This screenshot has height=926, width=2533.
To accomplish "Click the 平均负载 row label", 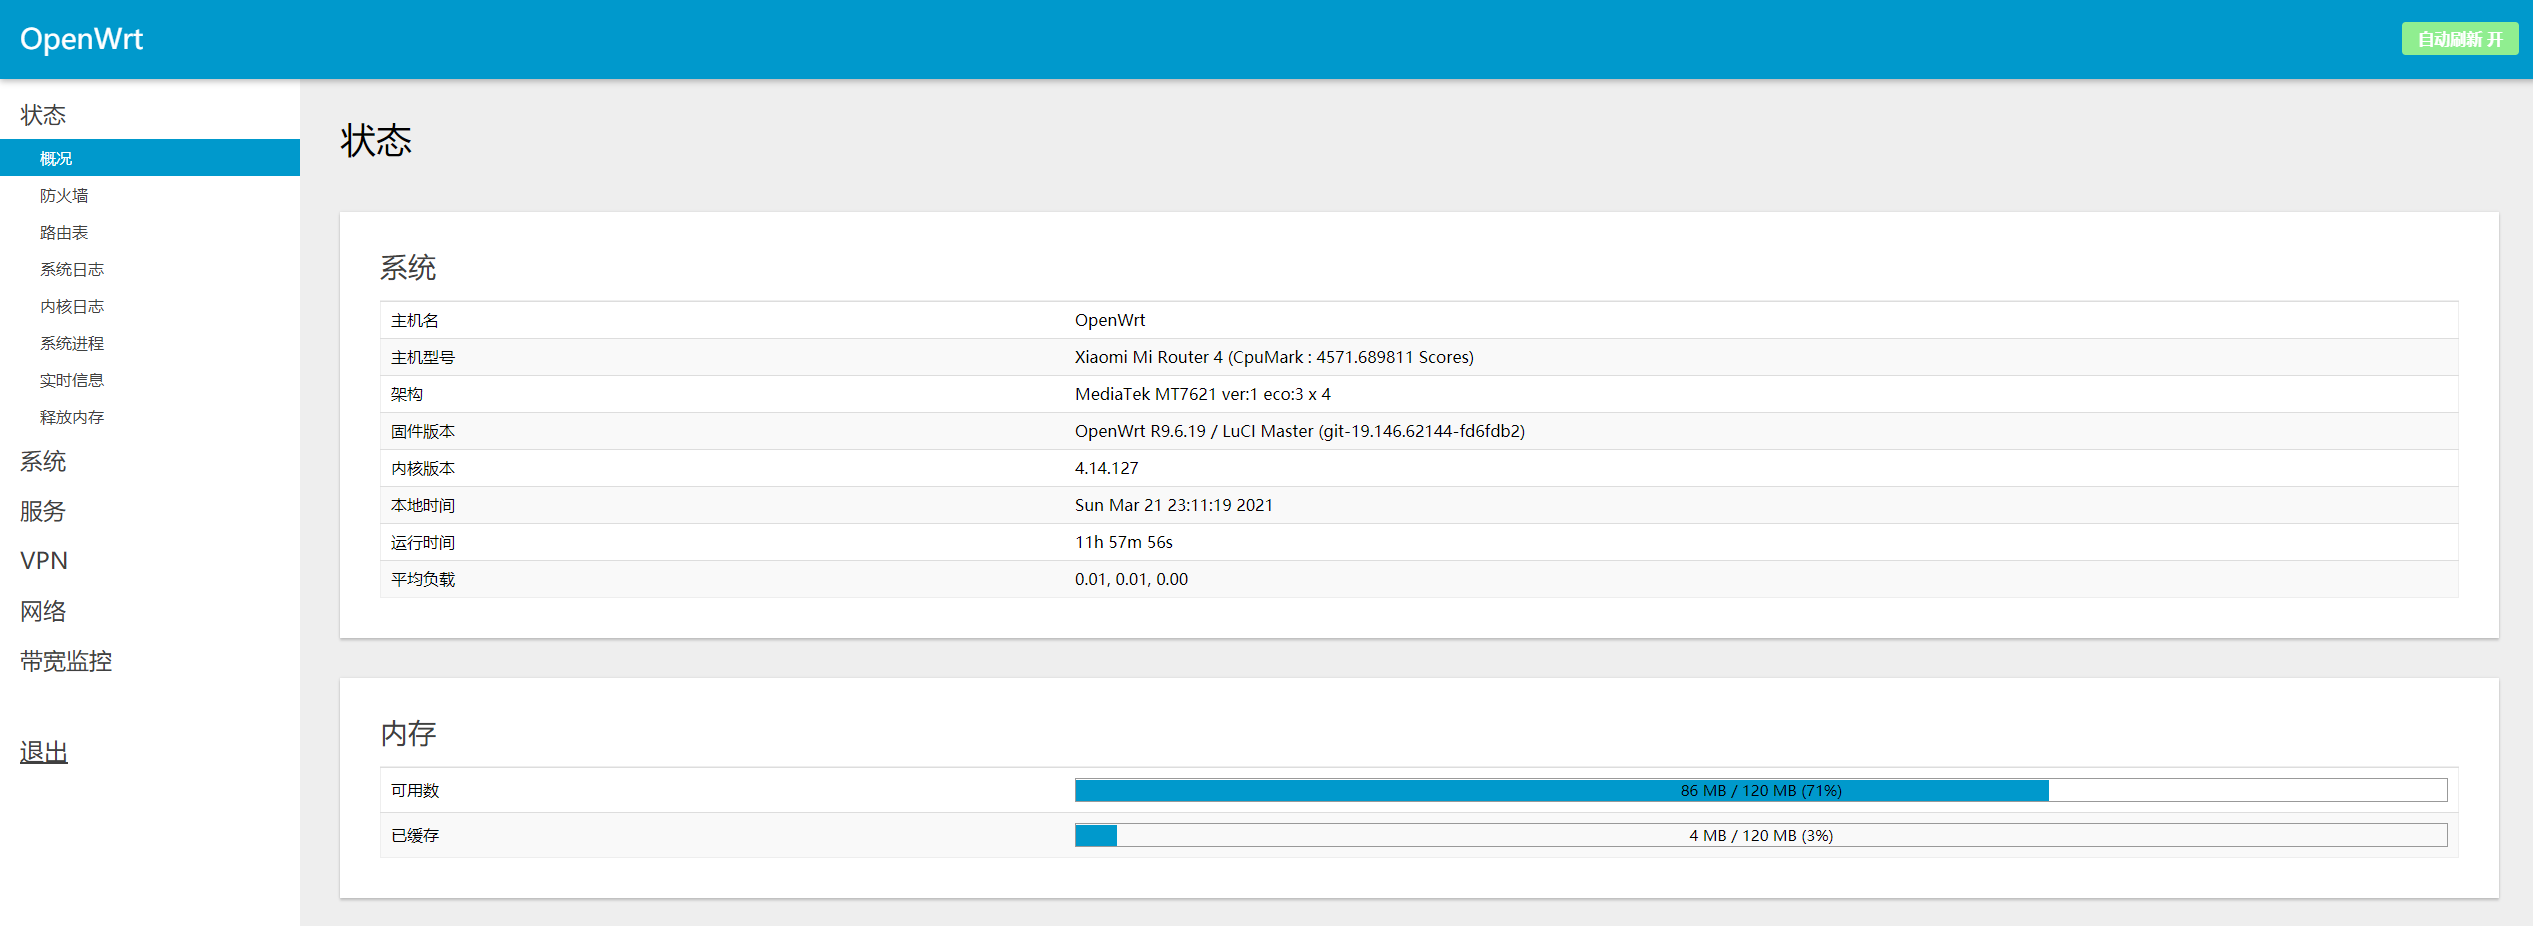I will coord(423,579).
